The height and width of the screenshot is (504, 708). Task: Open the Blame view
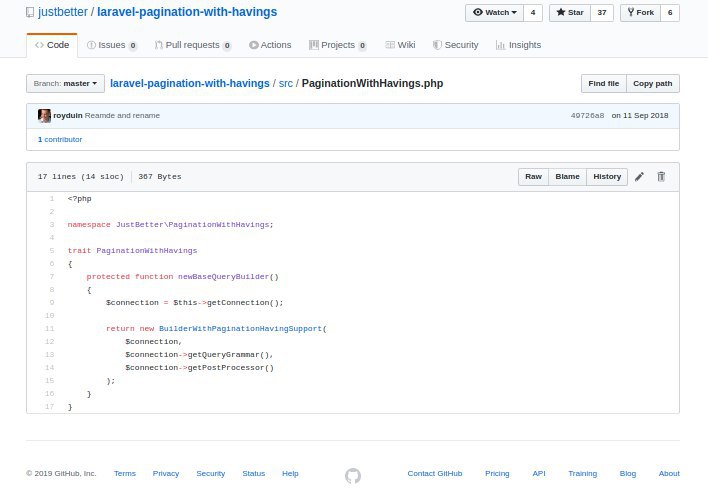[x=567, y=177]
